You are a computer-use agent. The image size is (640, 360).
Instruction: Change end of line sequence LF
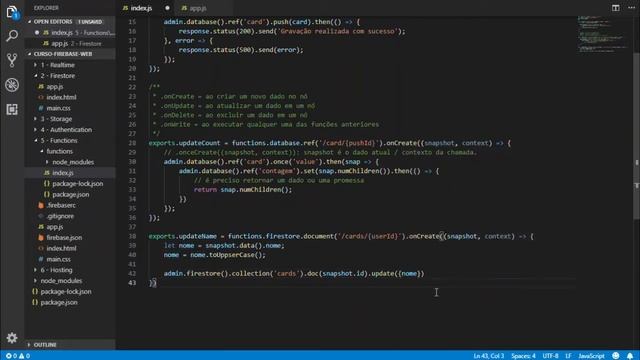568,356
